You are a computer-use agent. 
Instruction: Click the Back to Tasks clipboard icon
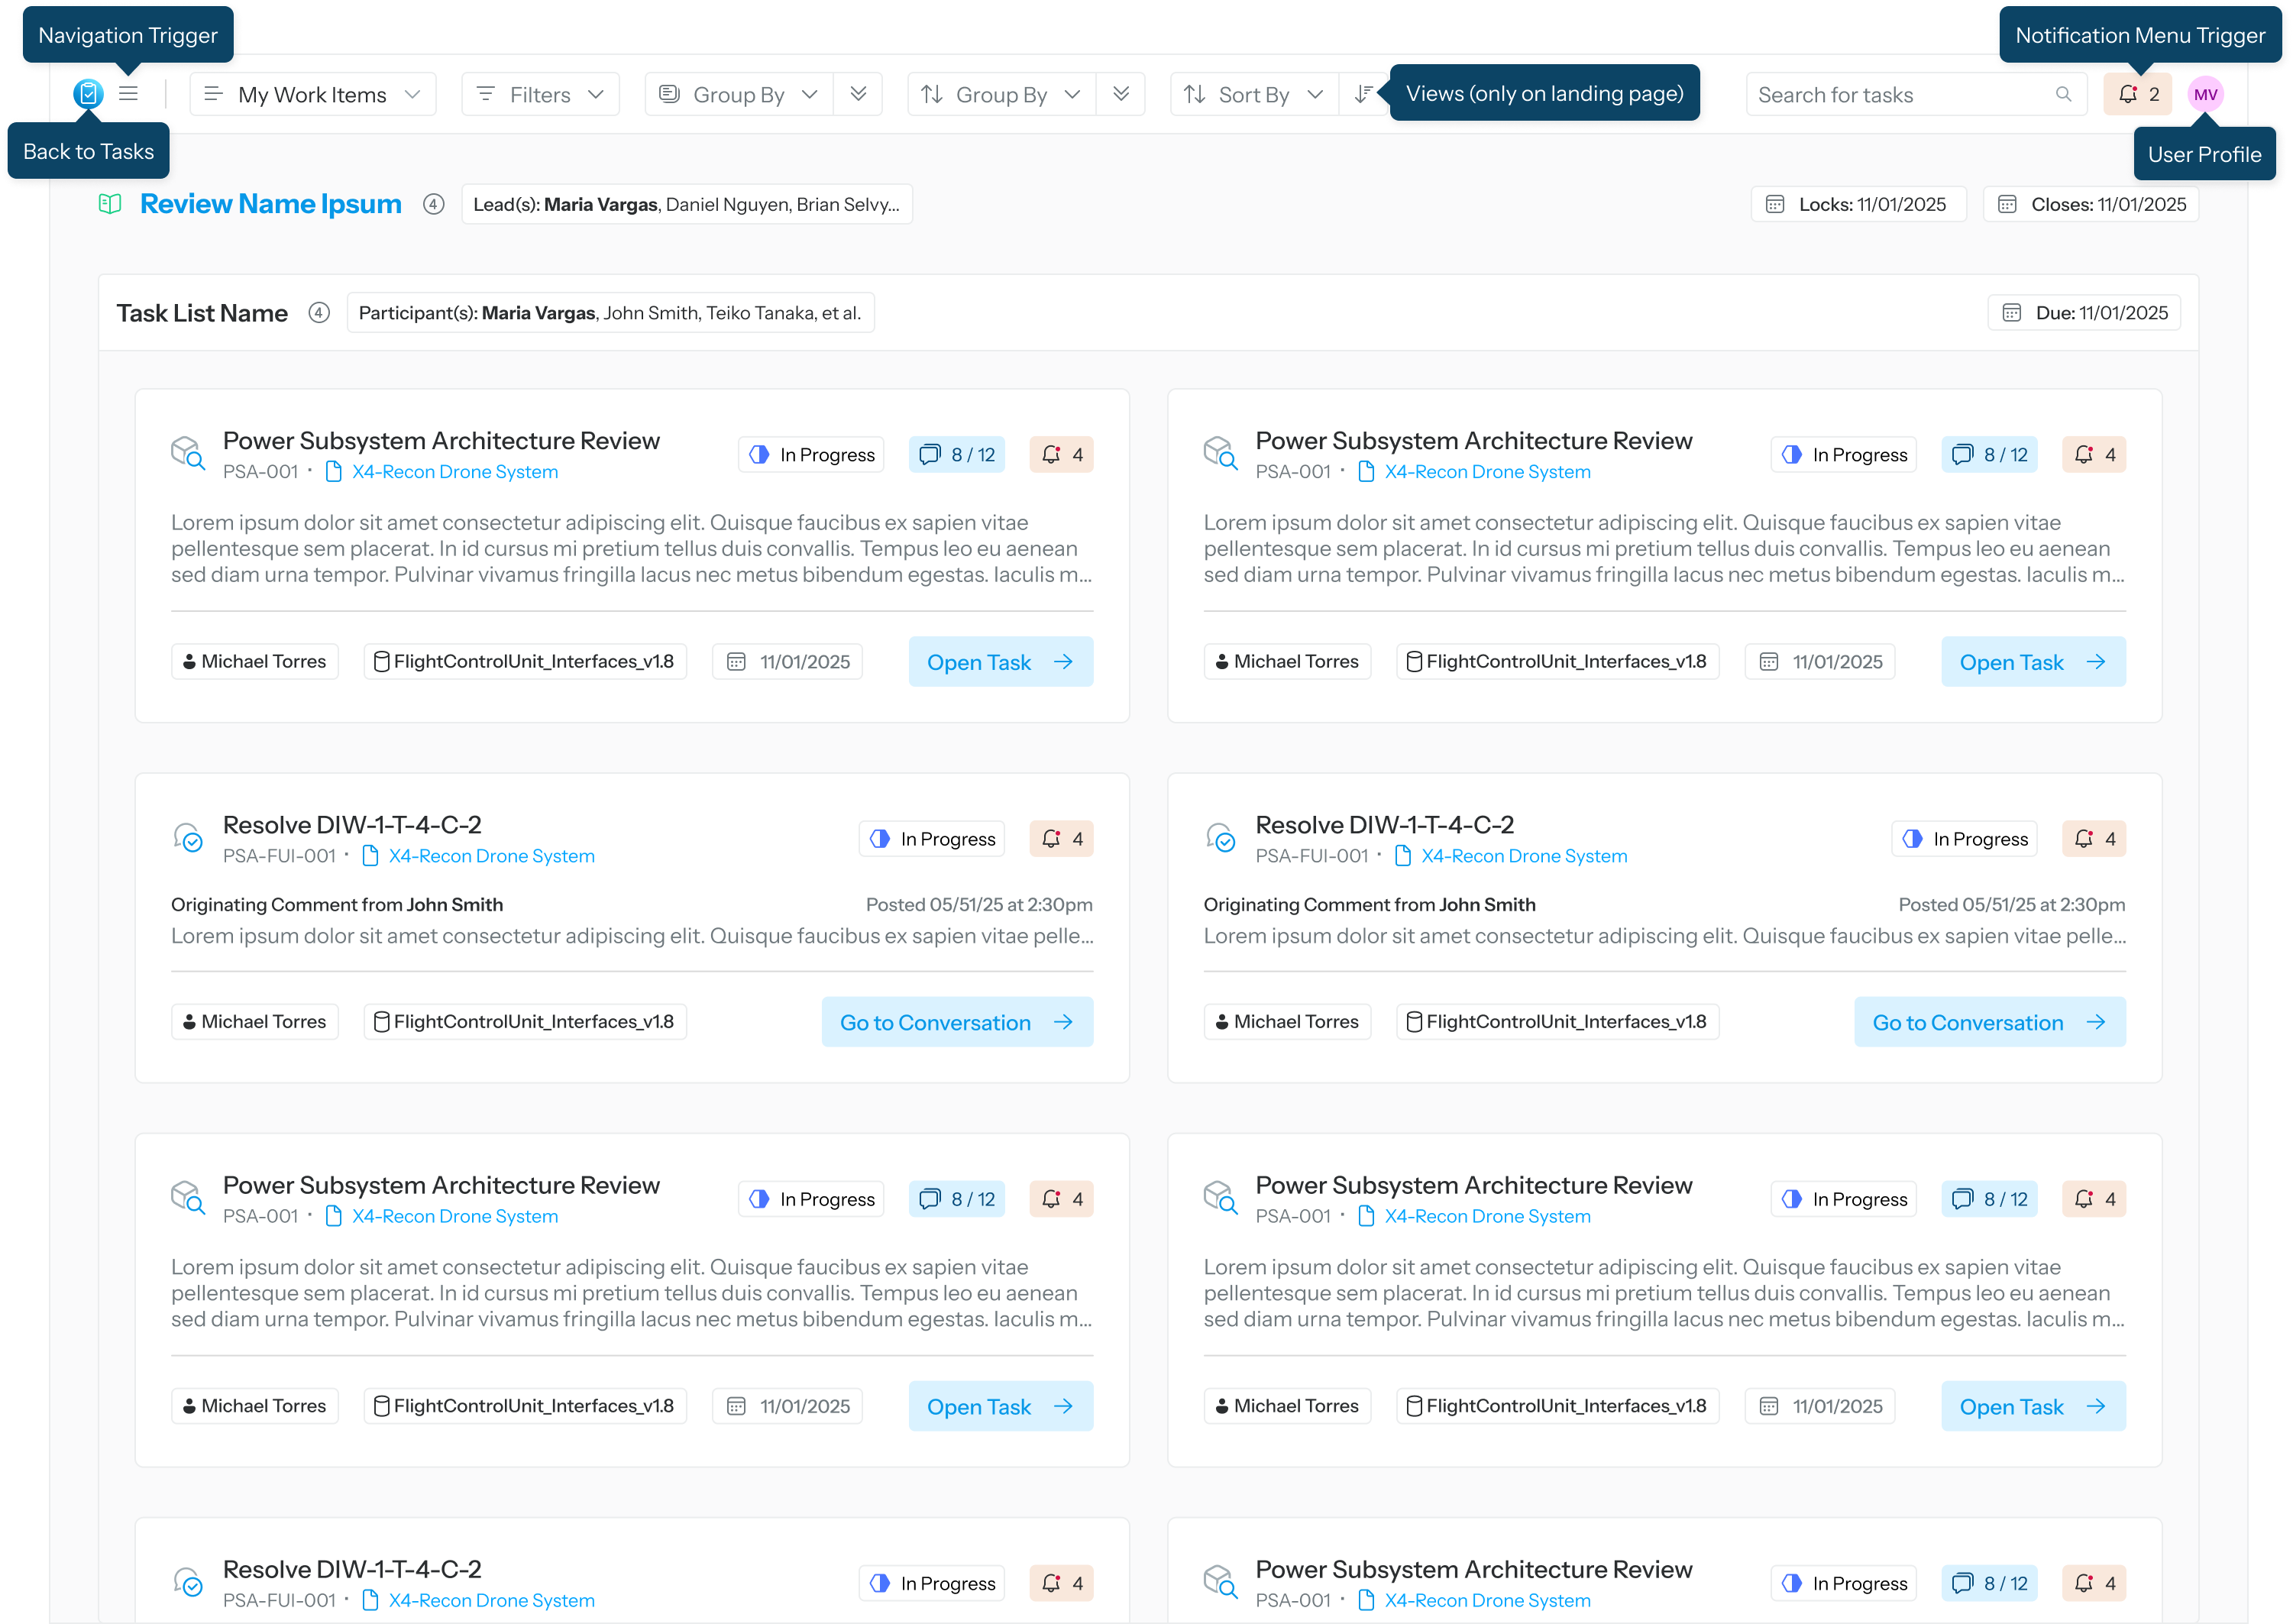coord(88,93)
